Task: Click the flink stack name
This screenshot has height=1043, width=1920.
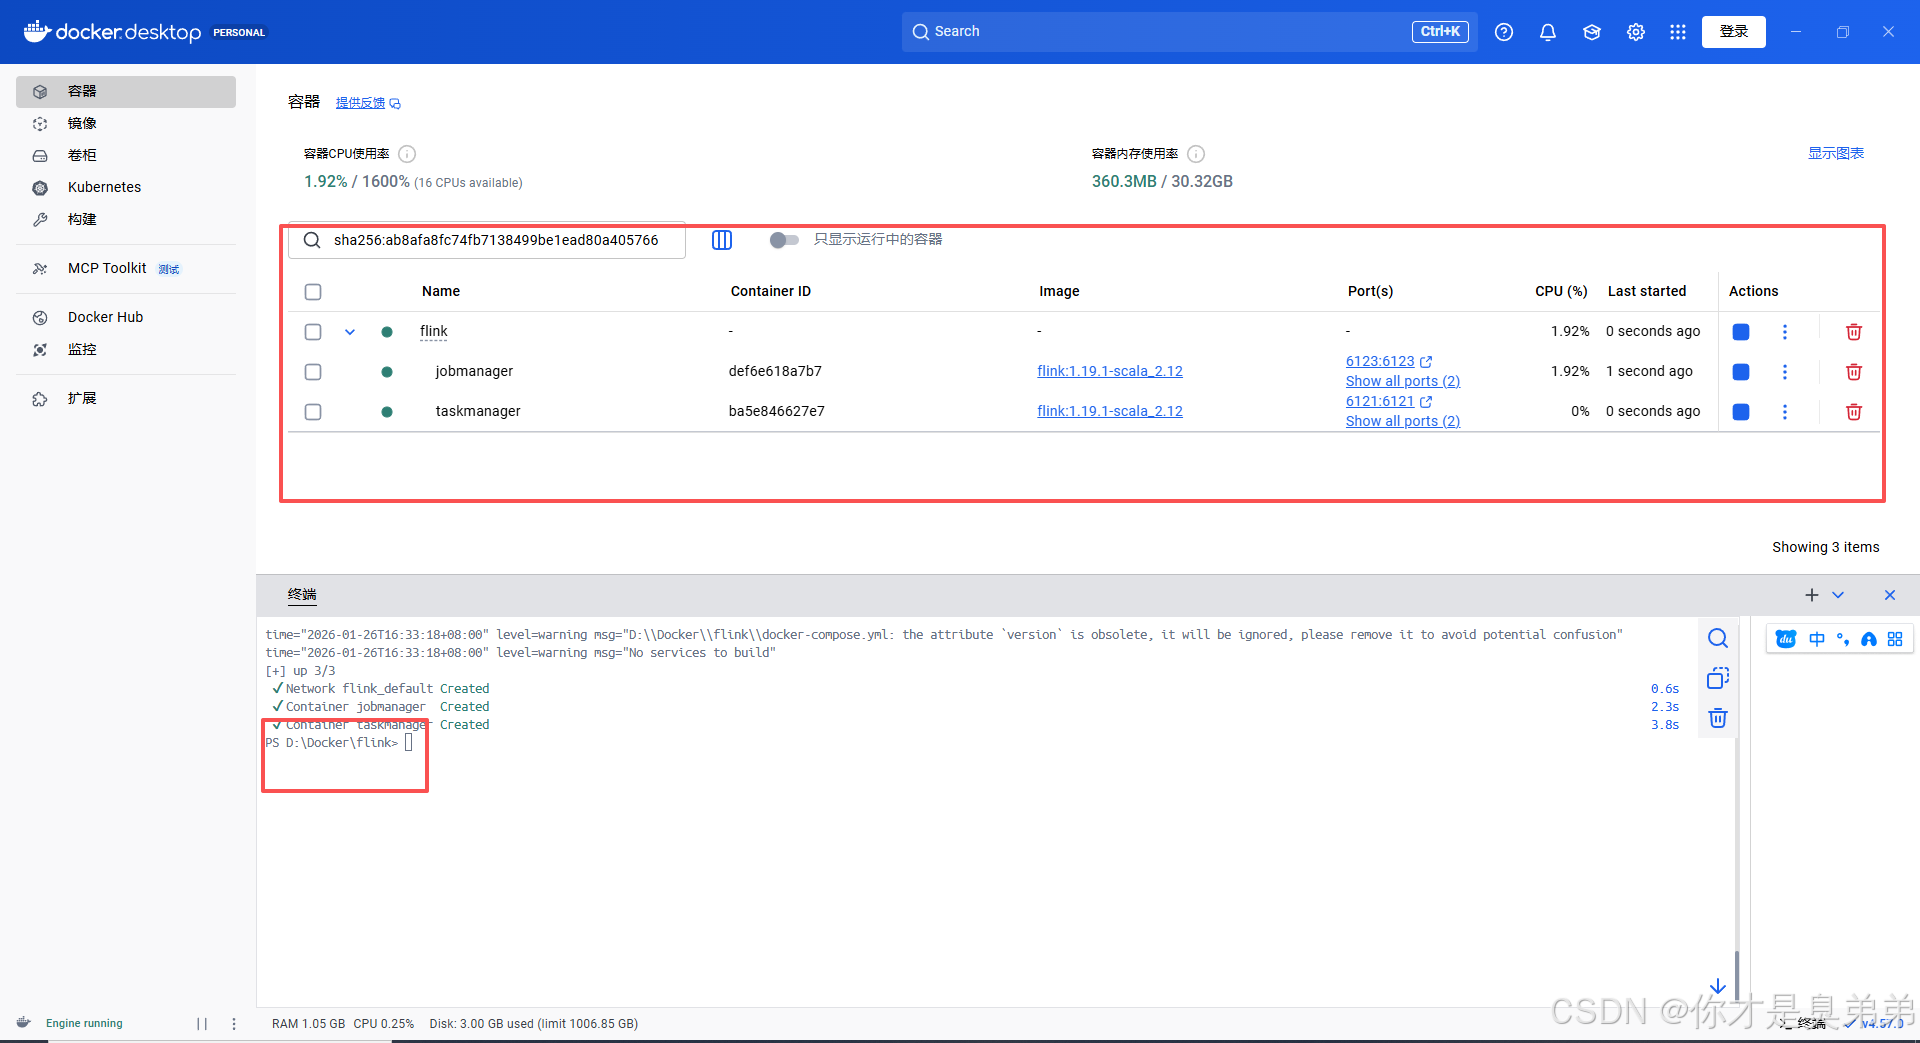Action: pos(434,331)
